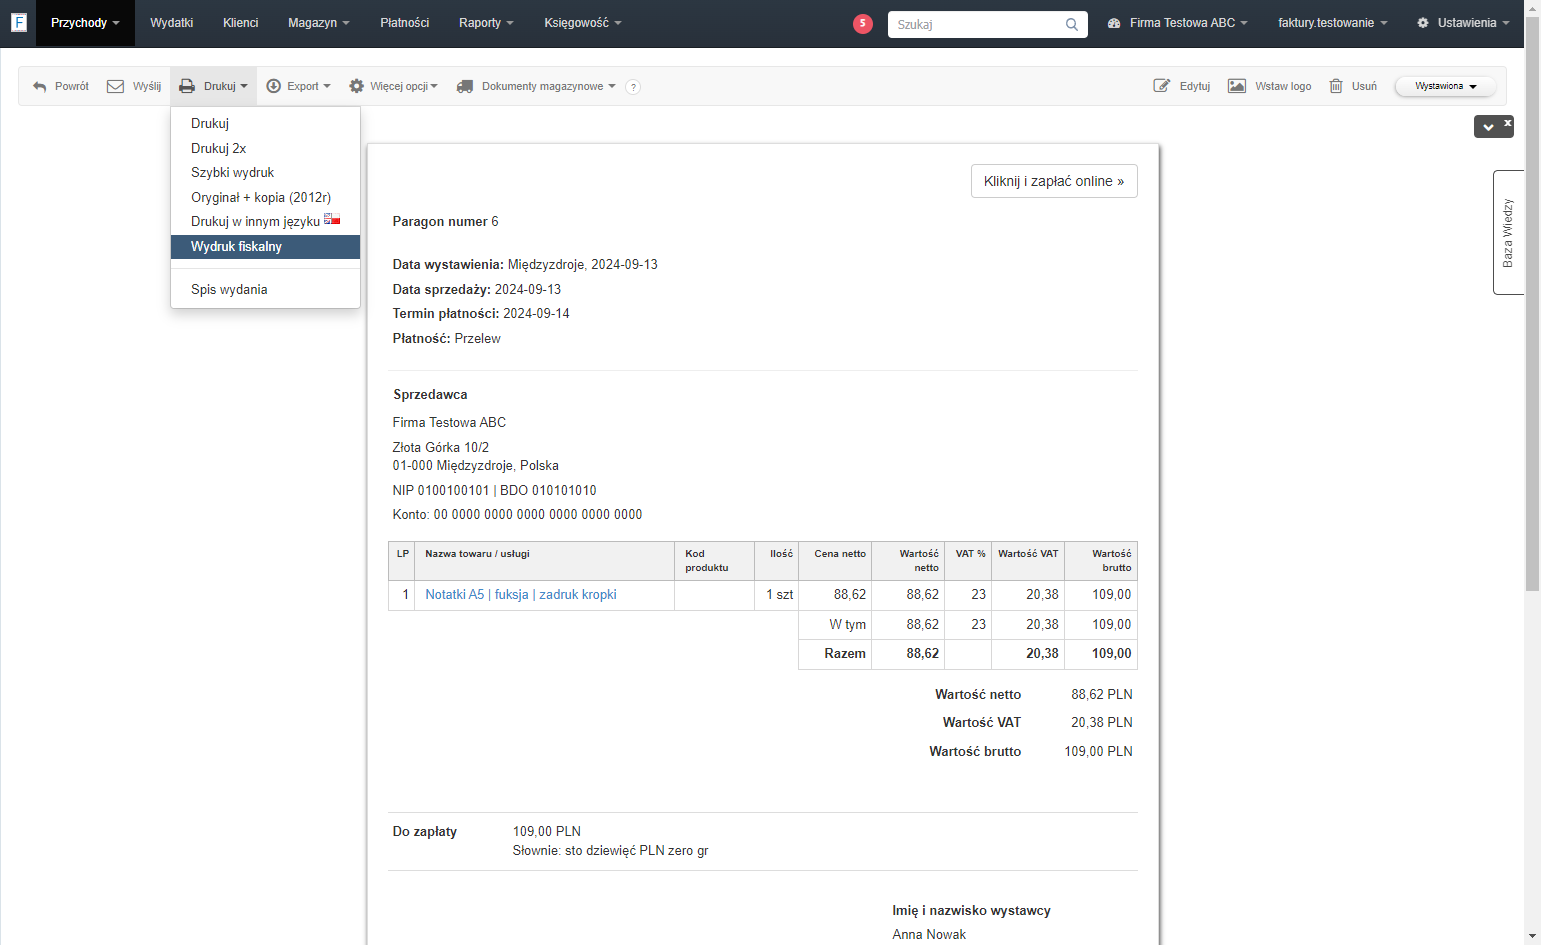
Task: Click the help question mark icon
Action: coord(633,87)
